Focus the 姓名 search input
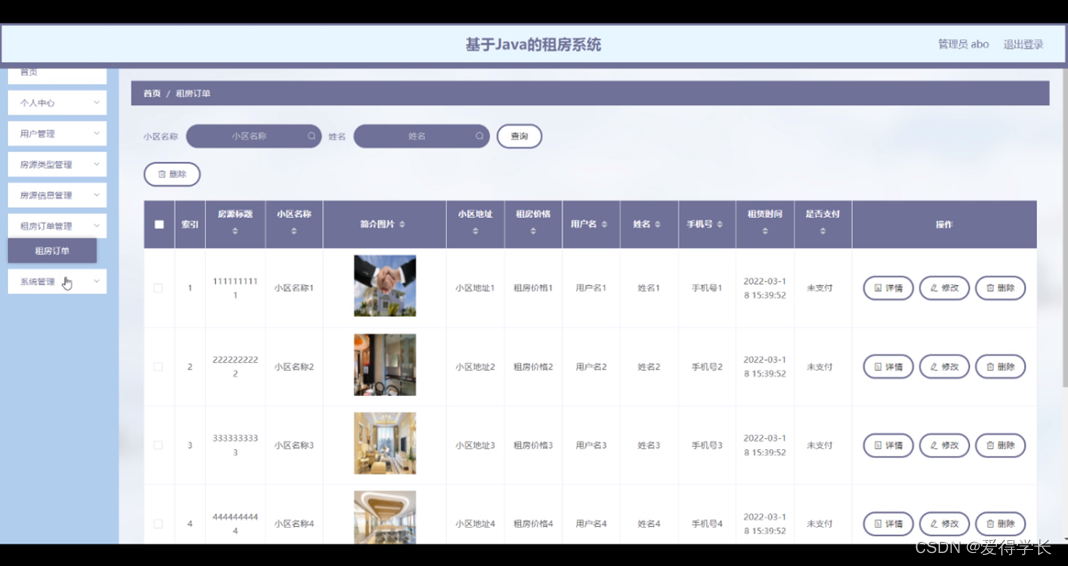The width and height of the screenshot is (1068, 566). (x=422, y=136)
